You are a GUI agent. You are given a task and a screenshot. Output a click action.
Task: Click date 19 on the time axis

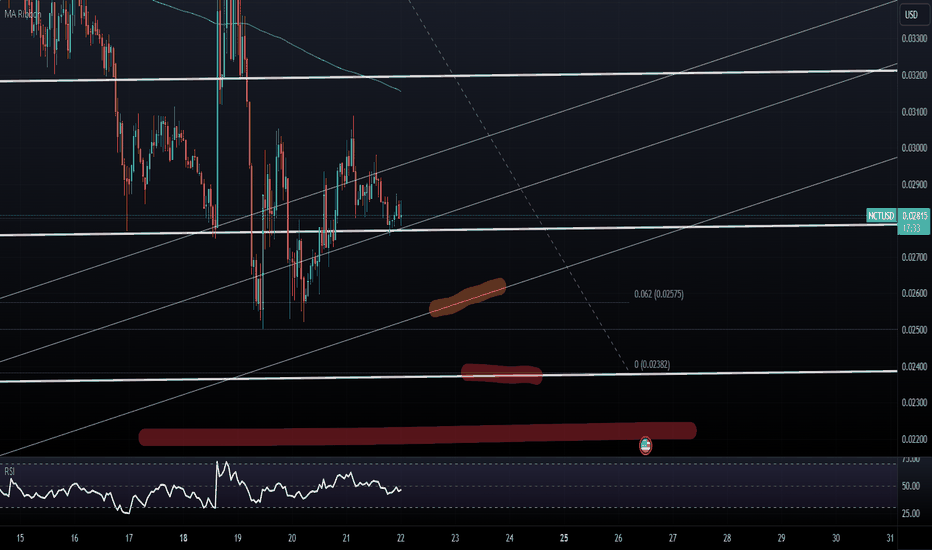click(238, 538)
